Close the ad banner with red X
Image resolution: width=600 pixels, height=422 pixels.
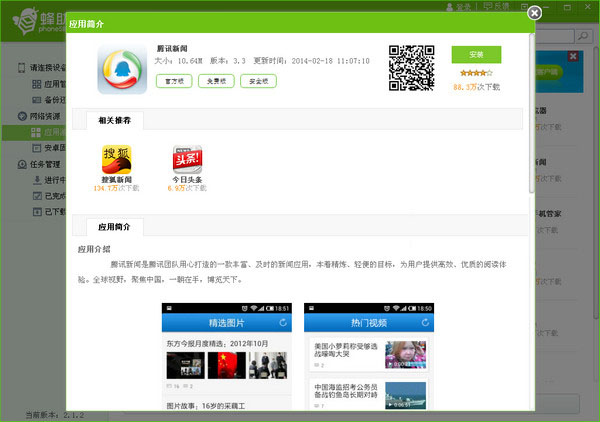point(573,56)
